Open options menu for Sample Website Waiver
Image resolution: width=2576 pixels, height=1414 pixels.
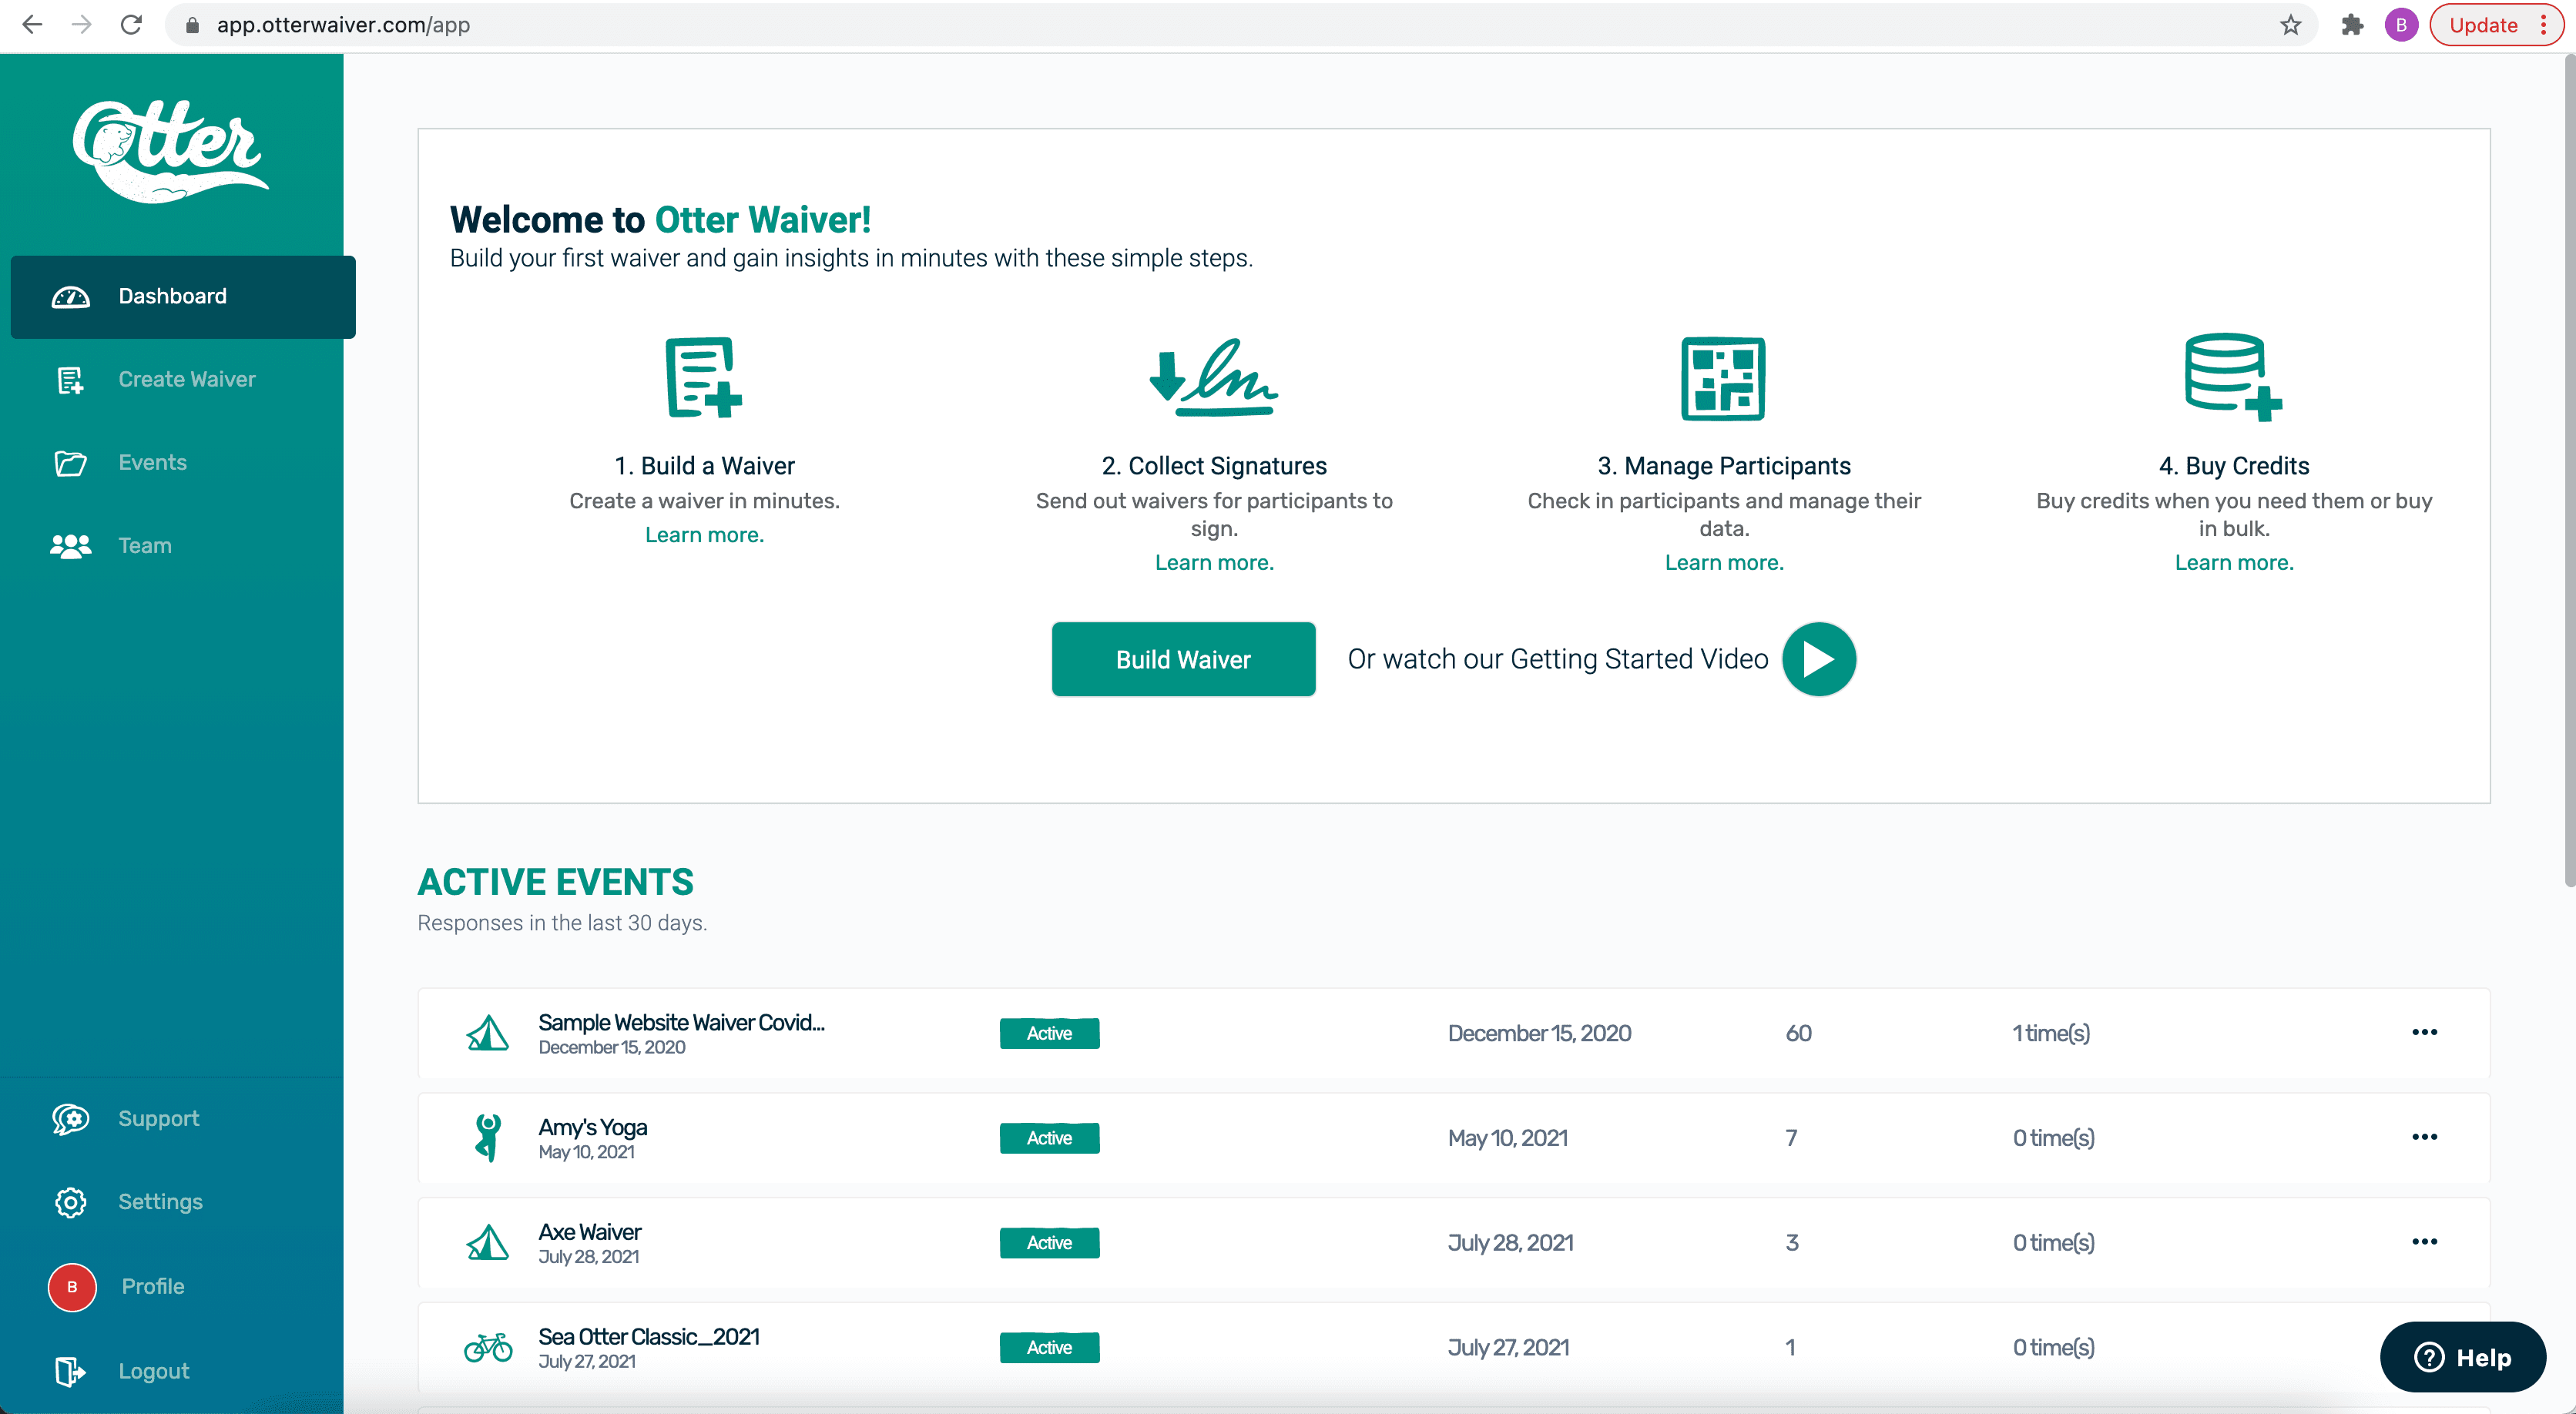point(2425,1032)
